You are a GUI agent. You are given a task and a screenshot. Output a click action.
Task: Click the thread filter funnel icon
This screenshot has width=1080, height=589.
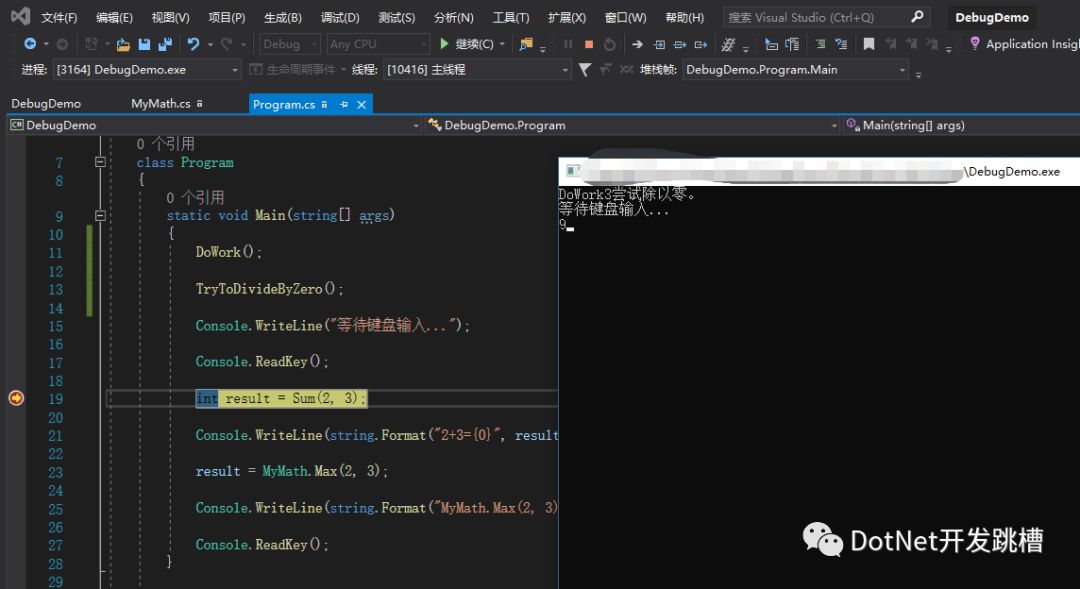coord(585,70)
